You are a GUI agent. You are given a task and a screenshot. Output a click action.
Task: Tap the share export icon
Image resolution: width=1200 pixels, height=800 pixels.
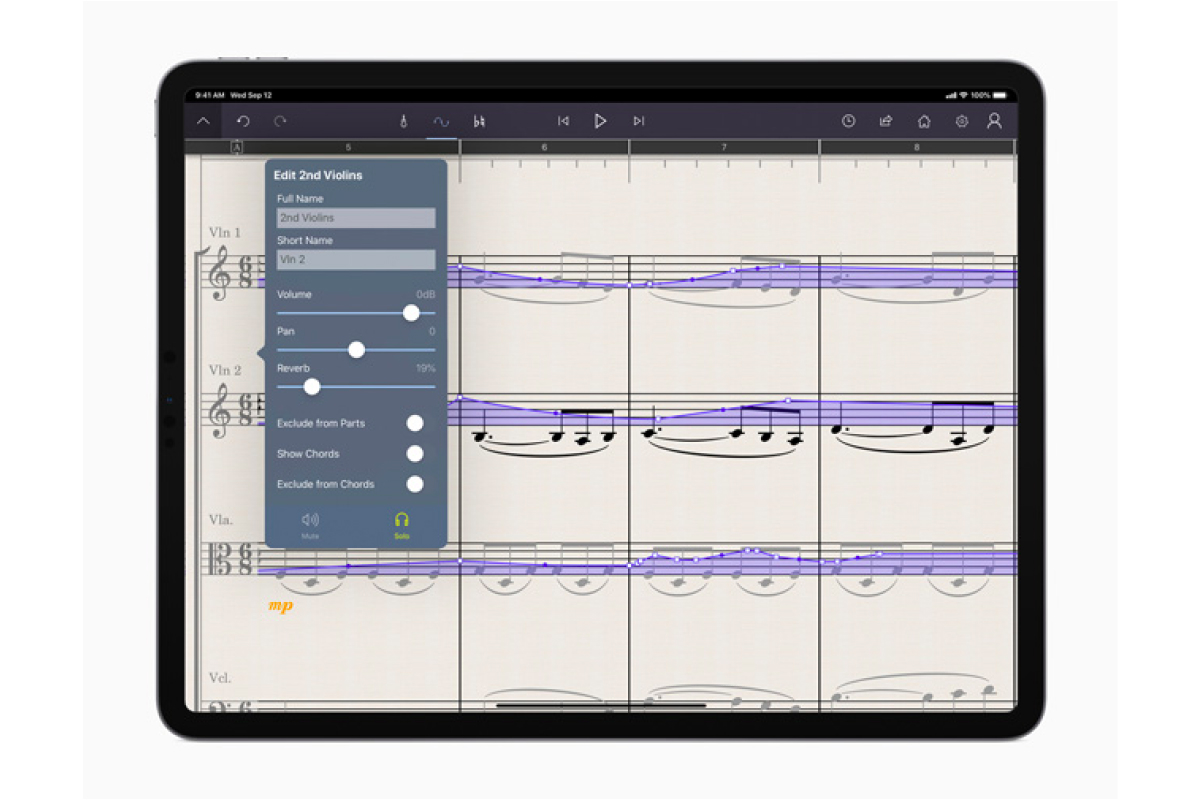coord(886,121)
